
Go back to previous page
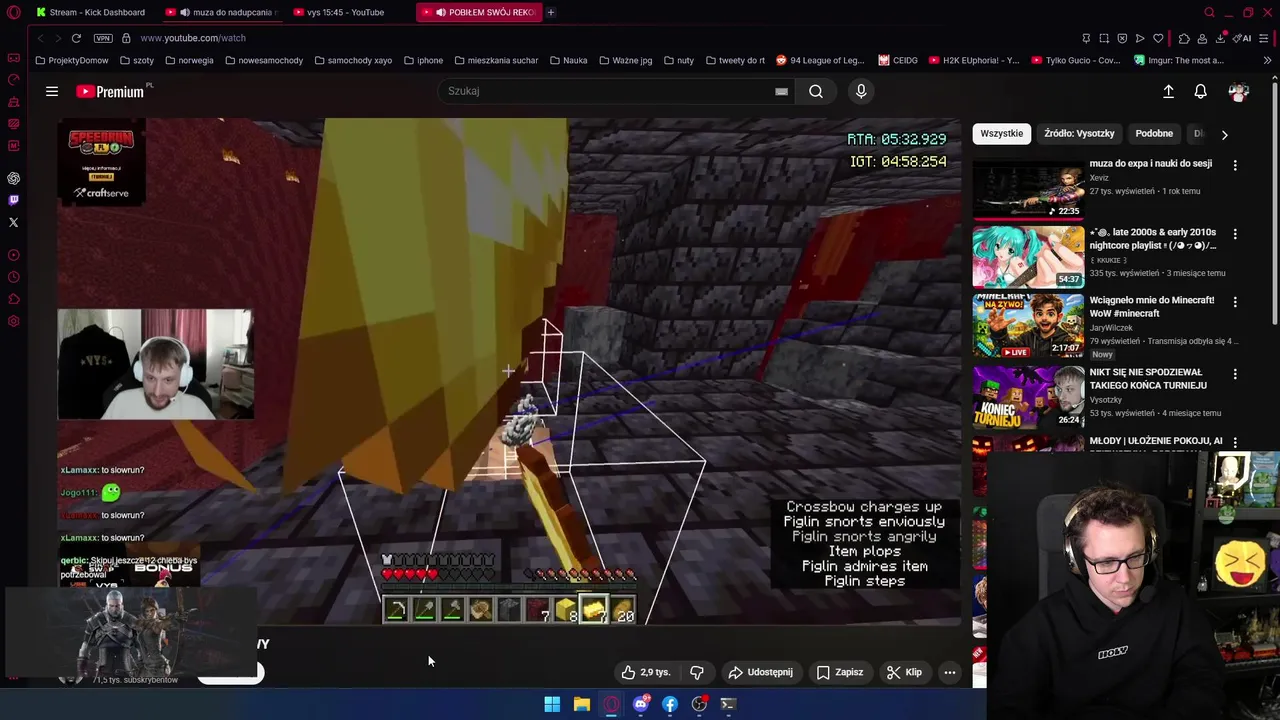pyautogui.click(x=40, y=38)
